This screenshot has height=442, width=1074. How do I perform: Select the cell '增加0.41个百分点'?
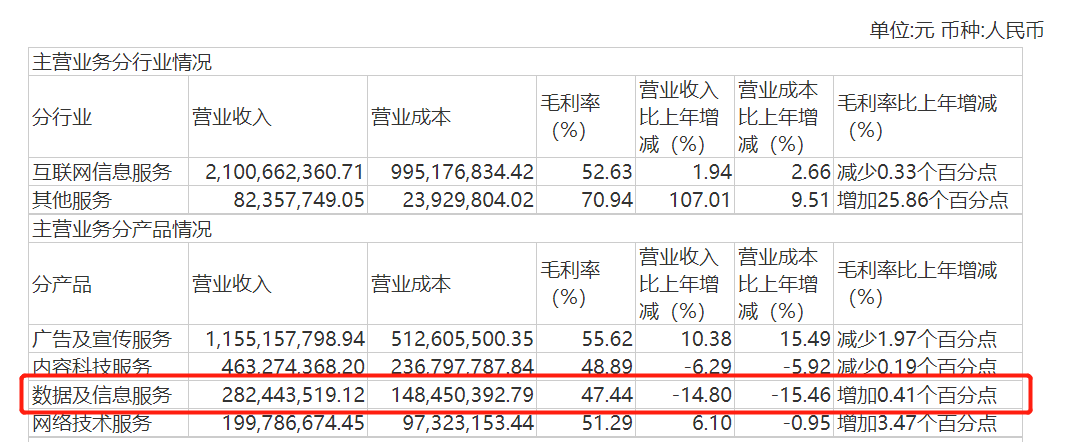pos(916,395)
